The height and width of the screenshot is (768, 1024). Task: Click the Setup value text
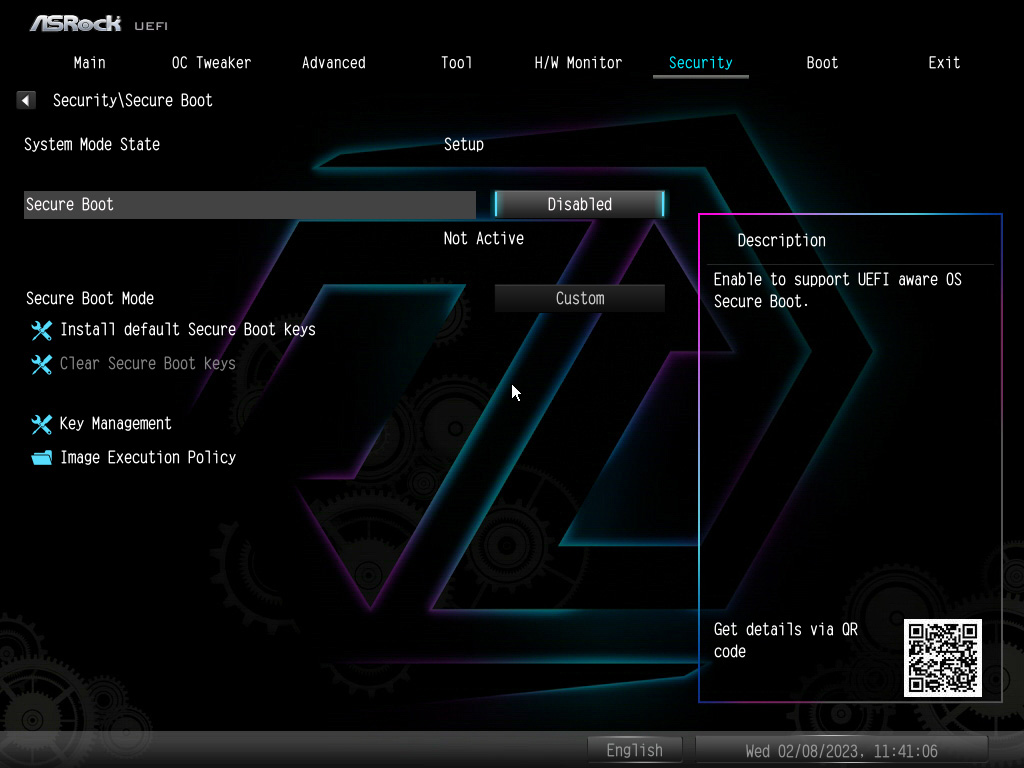464,144
